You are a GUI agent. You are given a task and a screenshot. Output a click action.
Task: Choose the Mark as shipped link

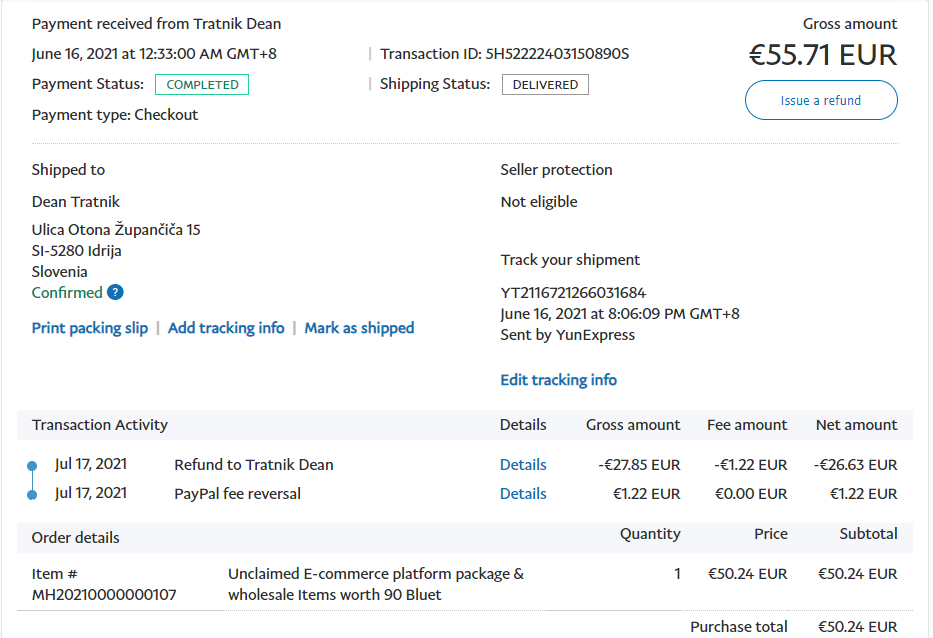point(359,328)
